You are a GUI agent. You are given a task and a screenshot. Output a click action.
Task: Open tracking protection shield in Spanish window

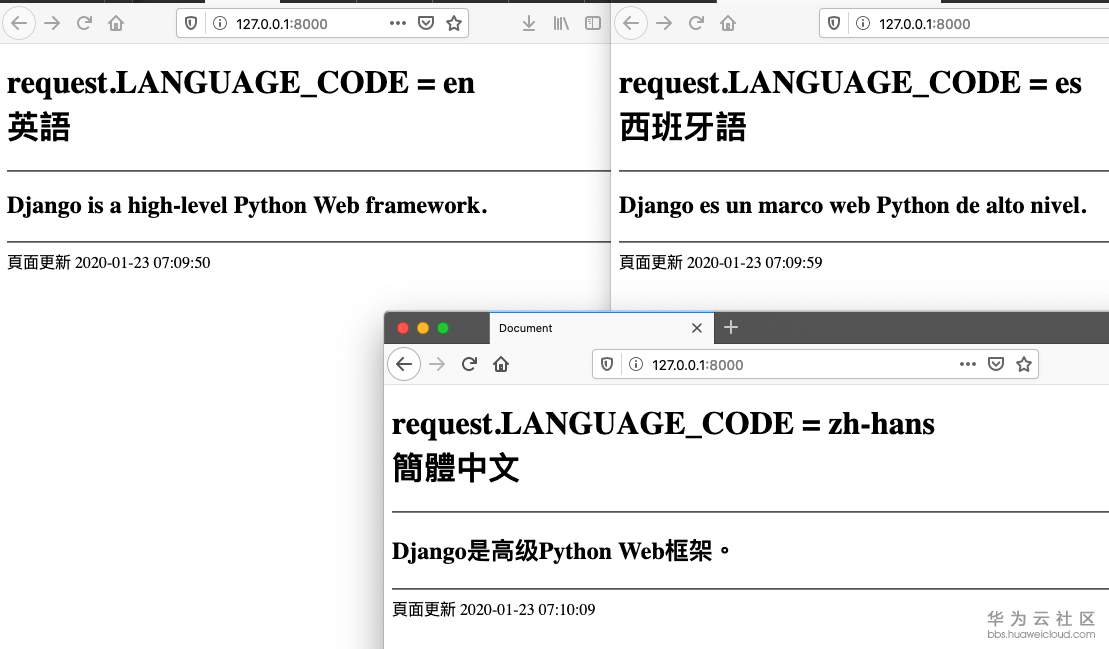tap(834, 23)
